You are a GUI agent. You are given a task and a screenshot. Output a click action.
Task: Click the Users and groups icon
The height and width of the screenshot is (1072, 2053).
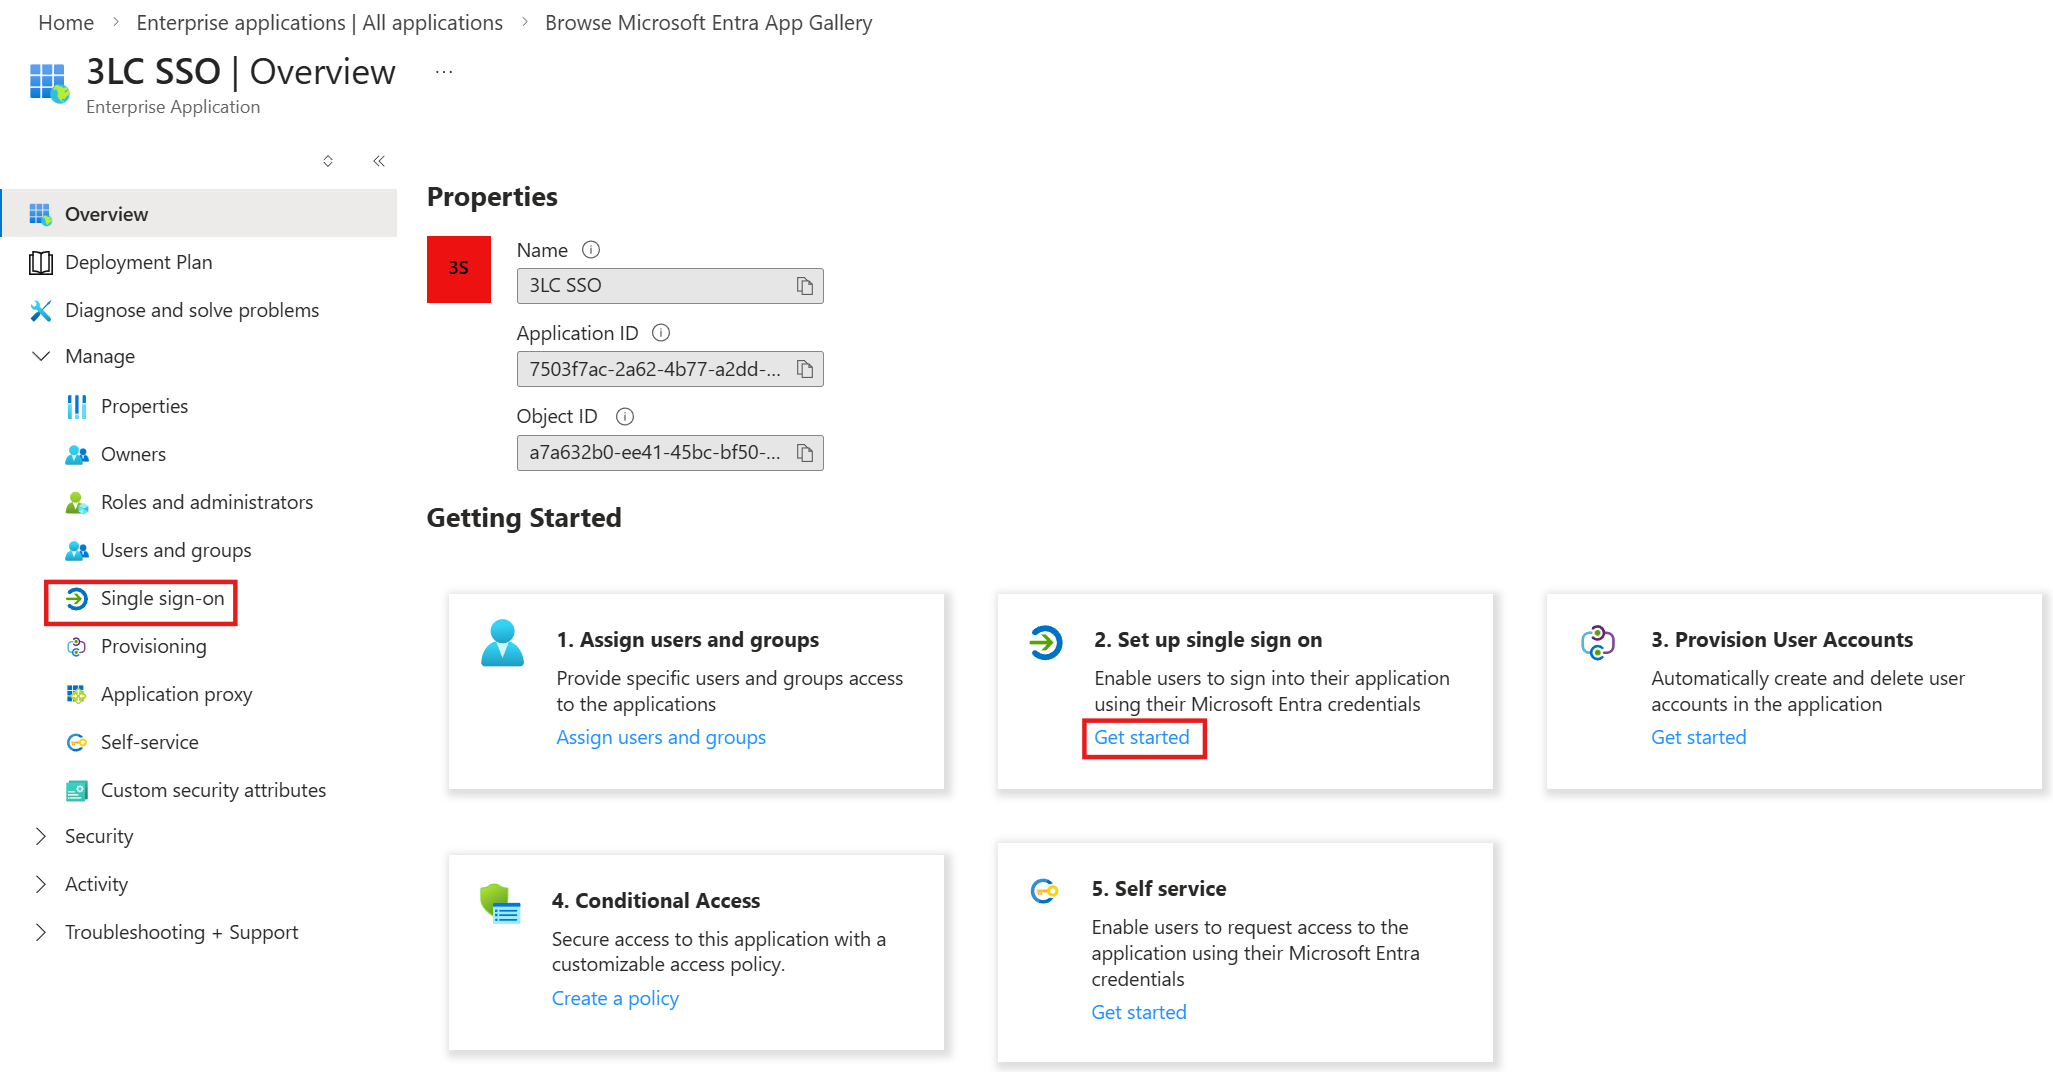(77, 550)
